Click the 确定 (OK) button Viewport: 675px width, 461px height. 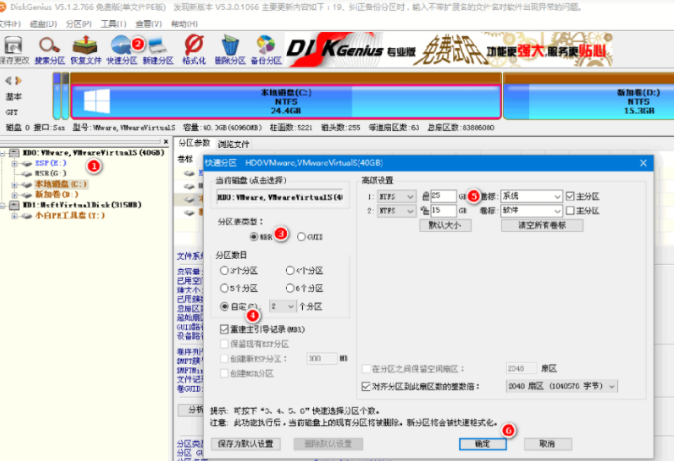point(483,443)
